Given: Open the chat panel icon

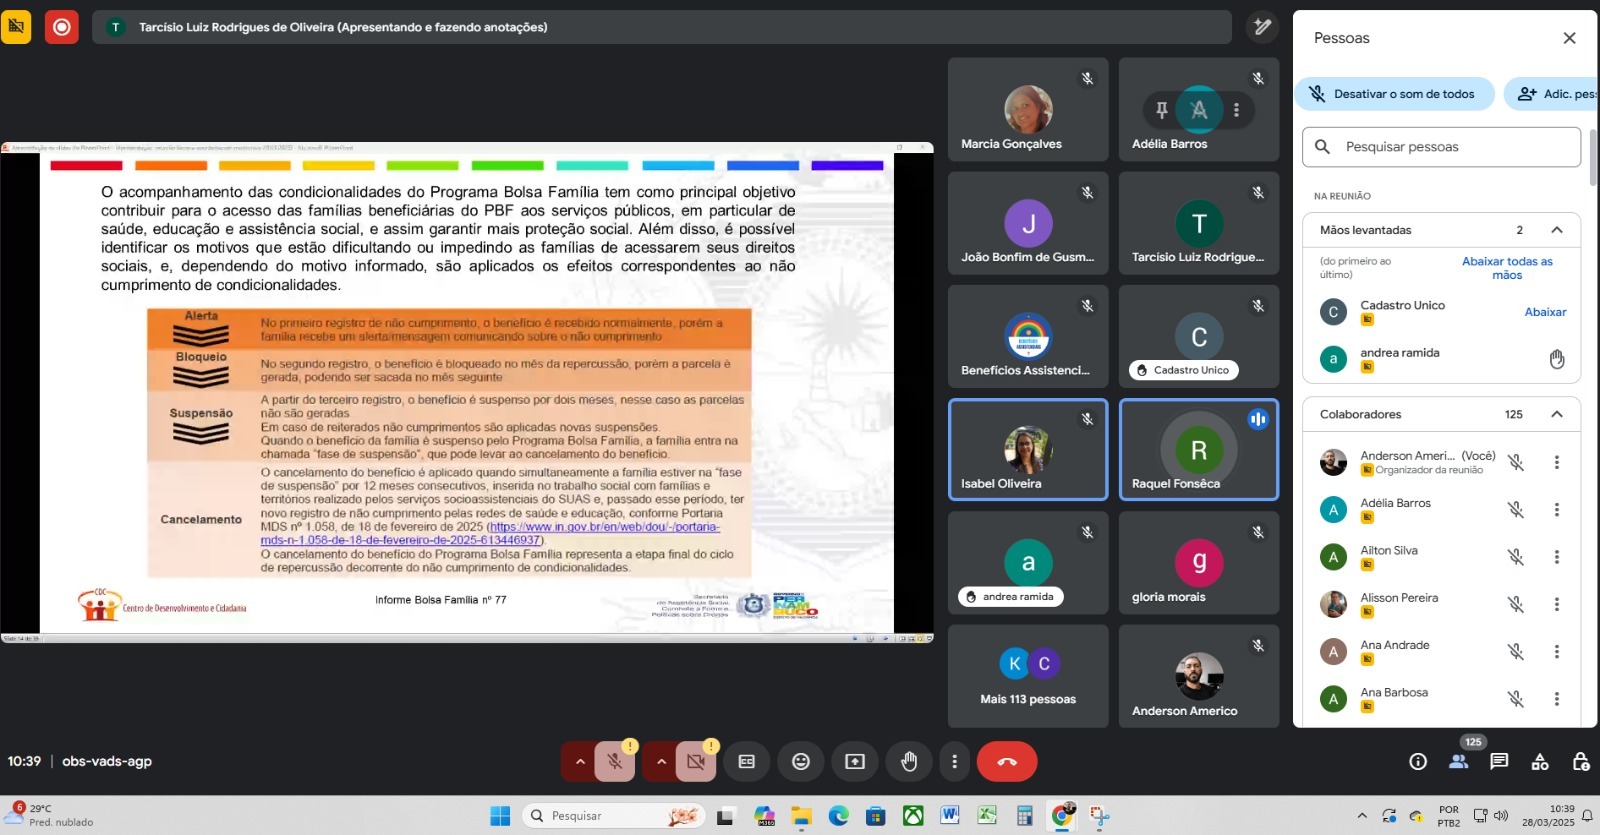Looking at the screenshot, I should tap(1498, 762).
